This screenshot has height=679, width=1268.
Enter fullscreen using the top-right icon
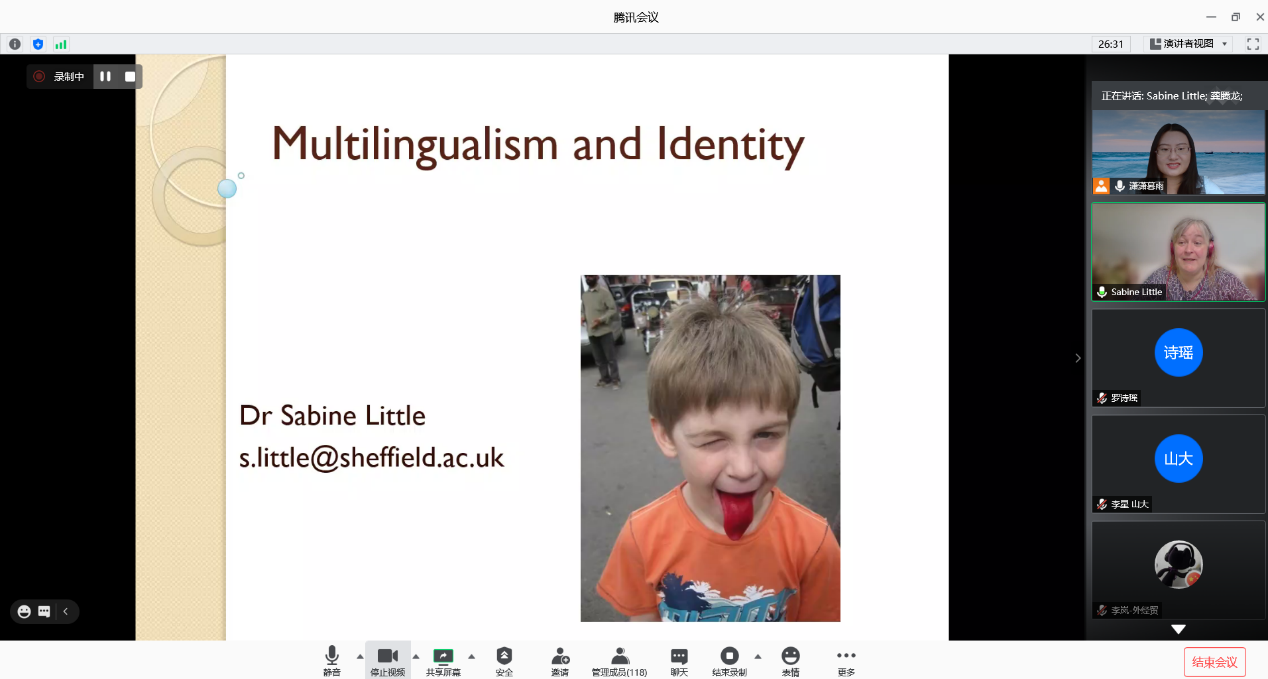pyautogui.click(x=1252, y=44)
